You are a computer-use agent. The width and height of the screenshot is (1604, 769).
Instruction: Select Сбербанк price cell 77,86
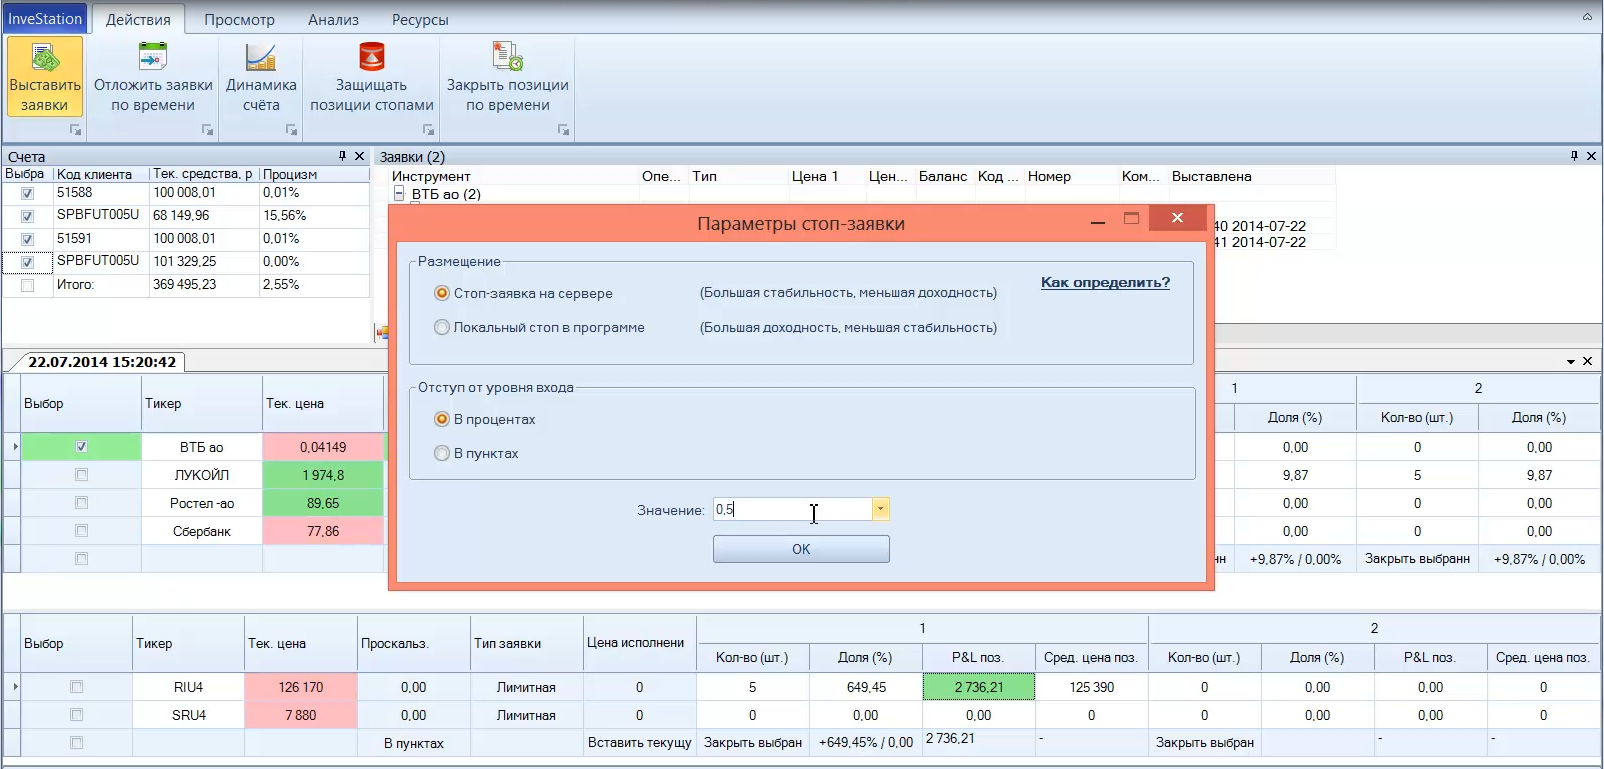323,531
